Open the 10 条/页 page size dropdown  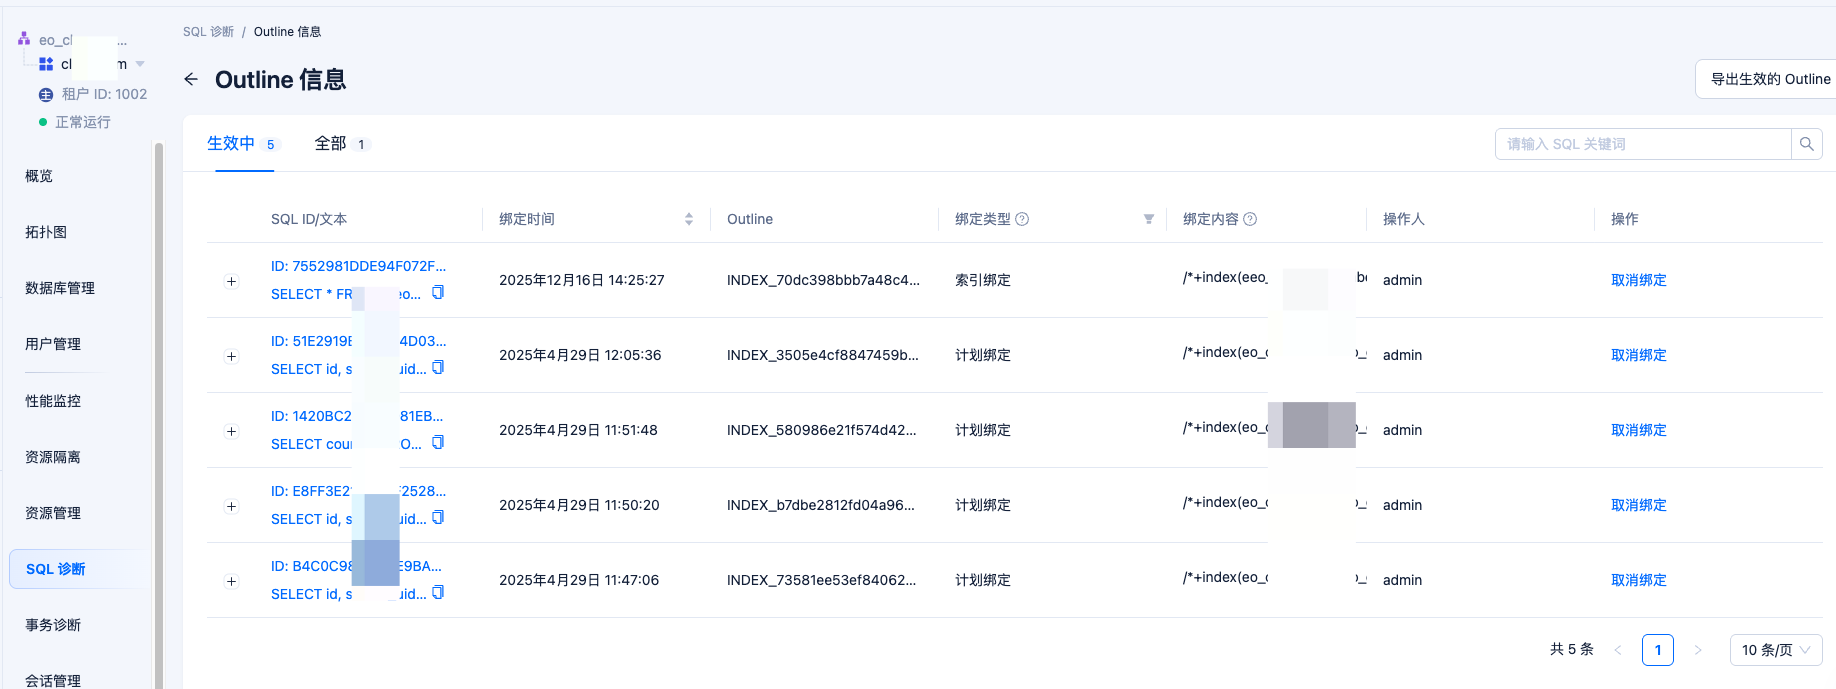point(1775,650)
